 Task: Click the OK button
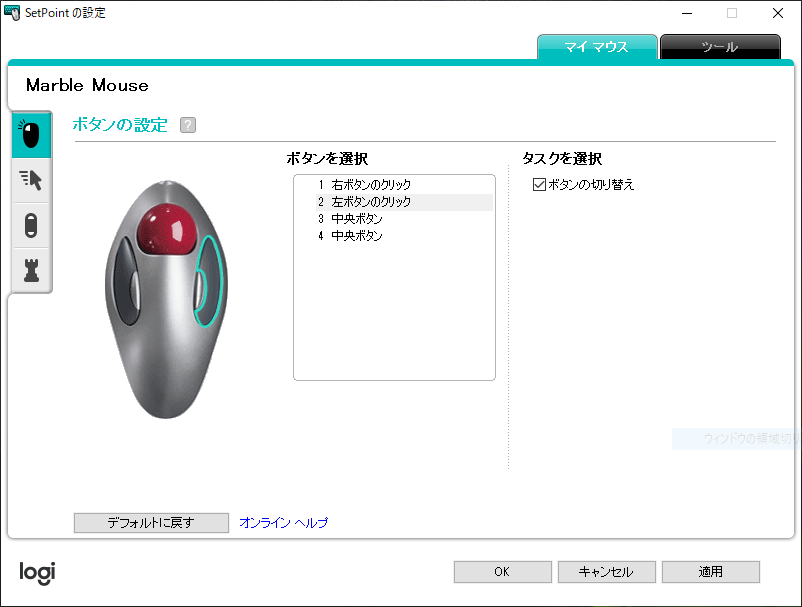point(502,572)
